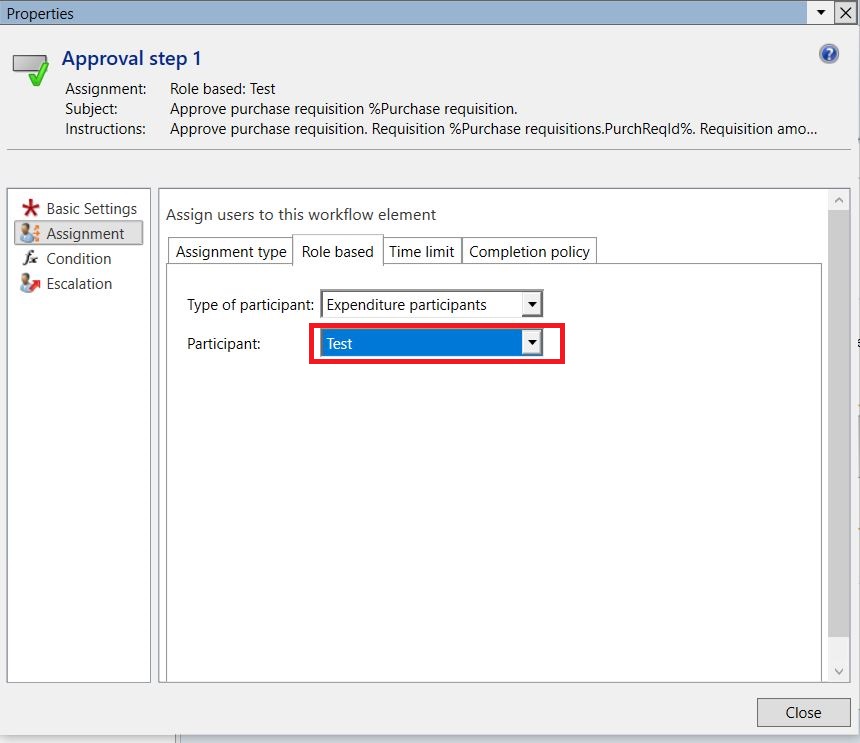Screen dimensions: 860x743
Task: Switch to the Completion policy tab
Action: pos(529,252)
